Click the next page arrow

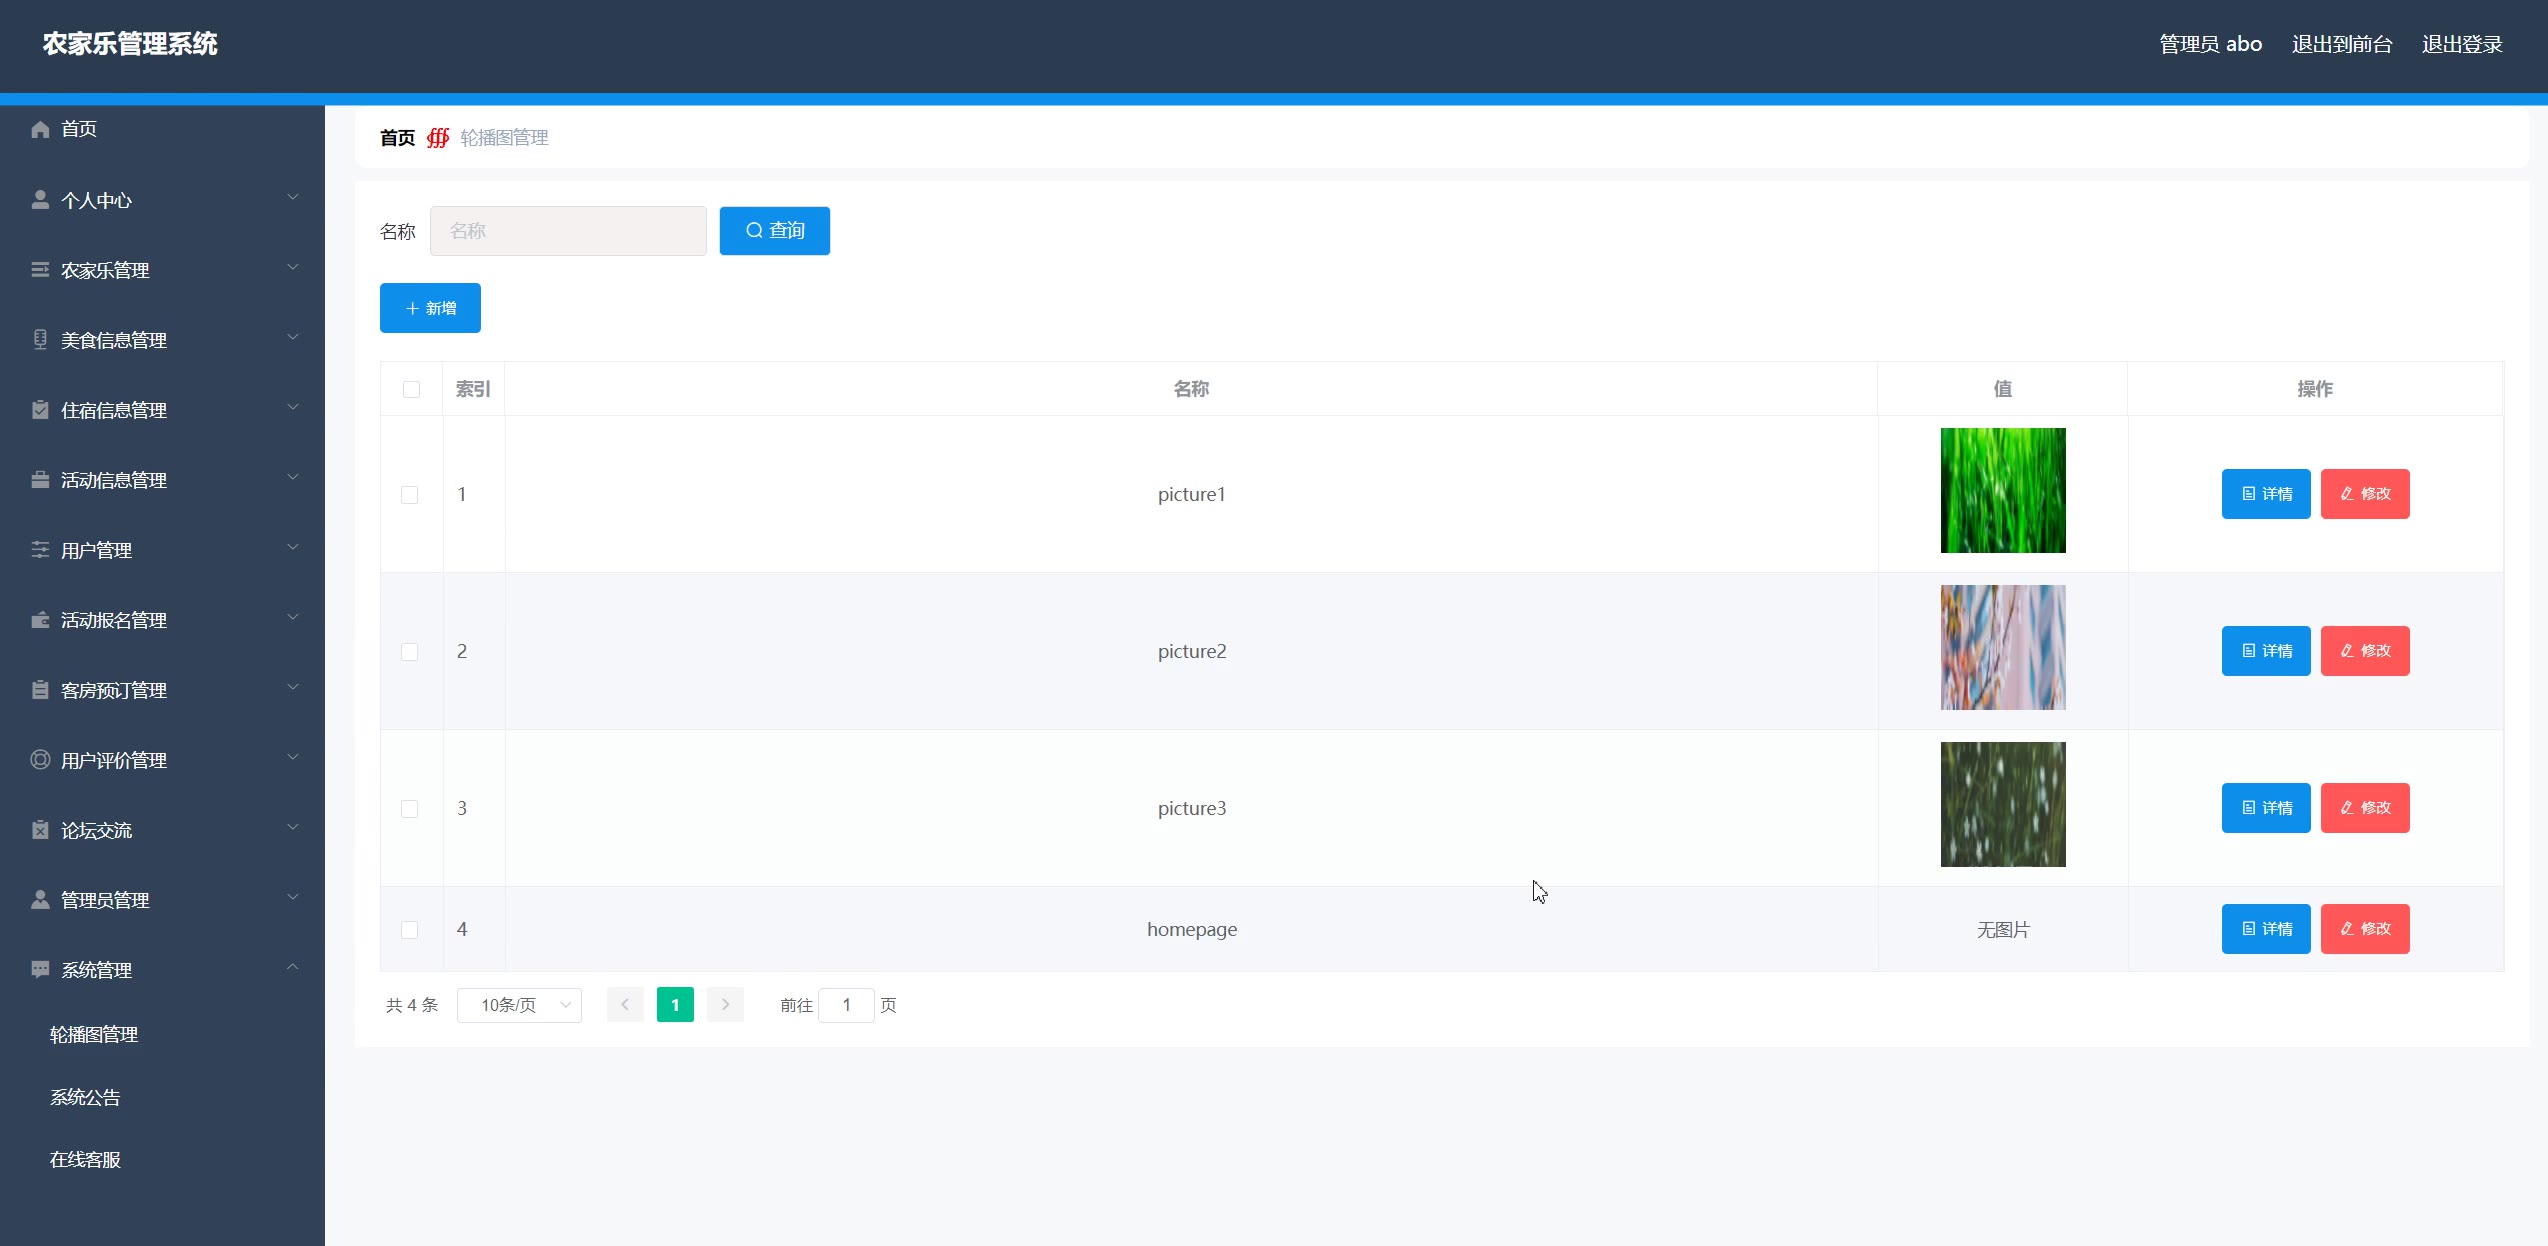[x=725, y=1005]
